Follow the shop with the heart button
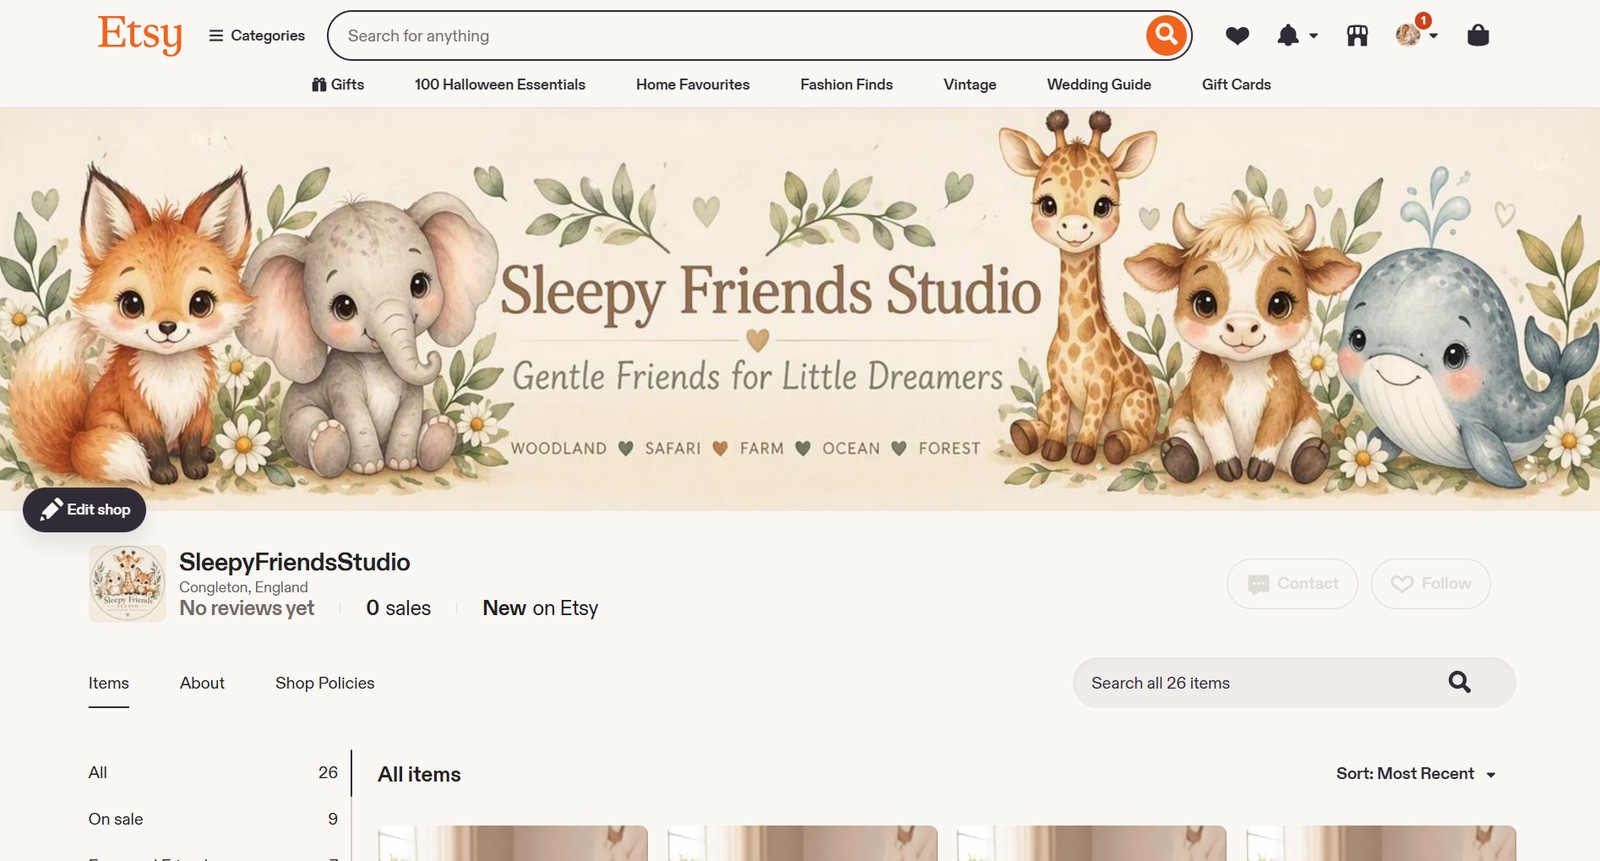This screenshot has width=1600, height=861. tap(1431, 584)
